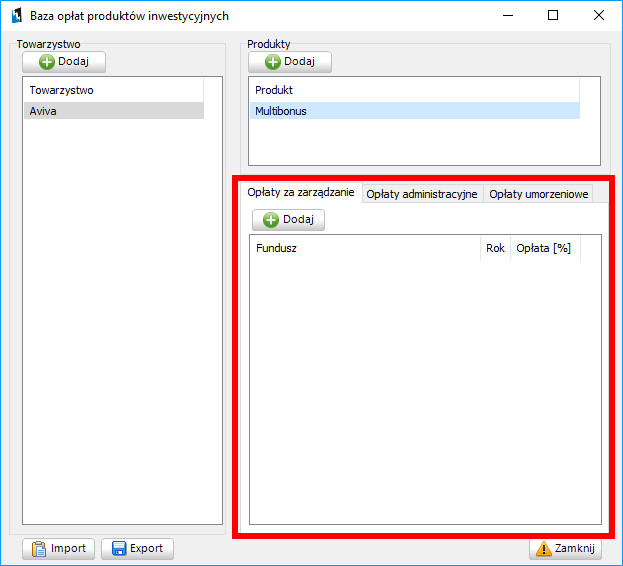Close the window with the X button
The height and width of the screenshot is (566, 623).
tap(599, 16)
